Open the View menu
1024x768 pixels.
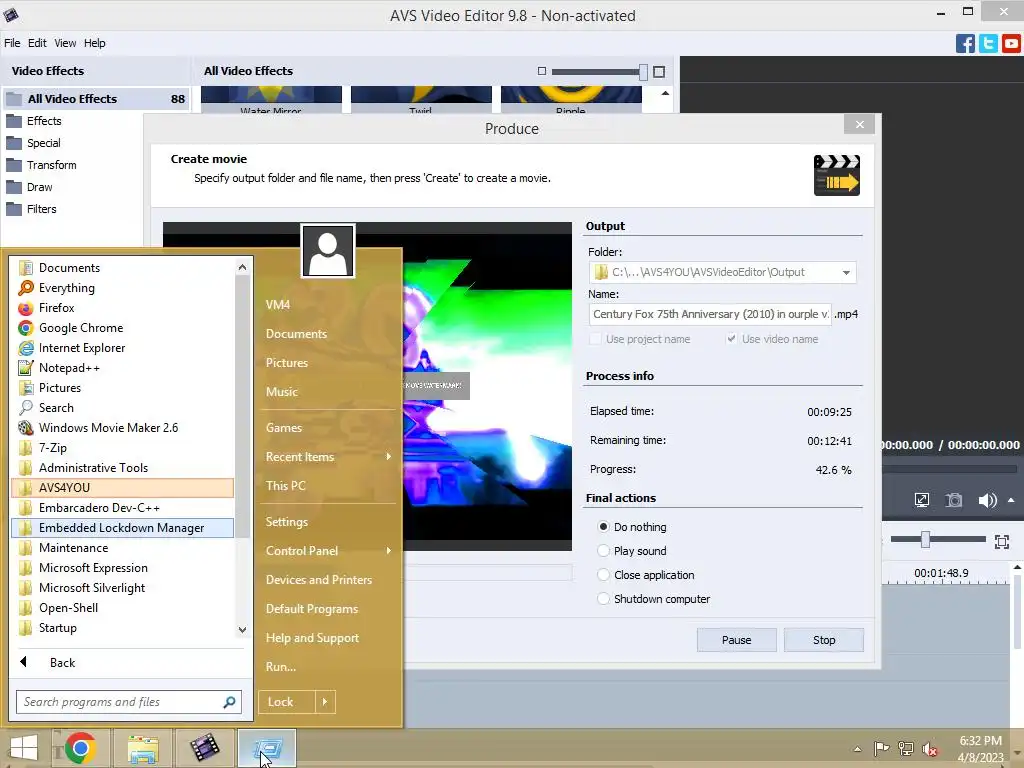pyautogui.click(x=65, y=43)
